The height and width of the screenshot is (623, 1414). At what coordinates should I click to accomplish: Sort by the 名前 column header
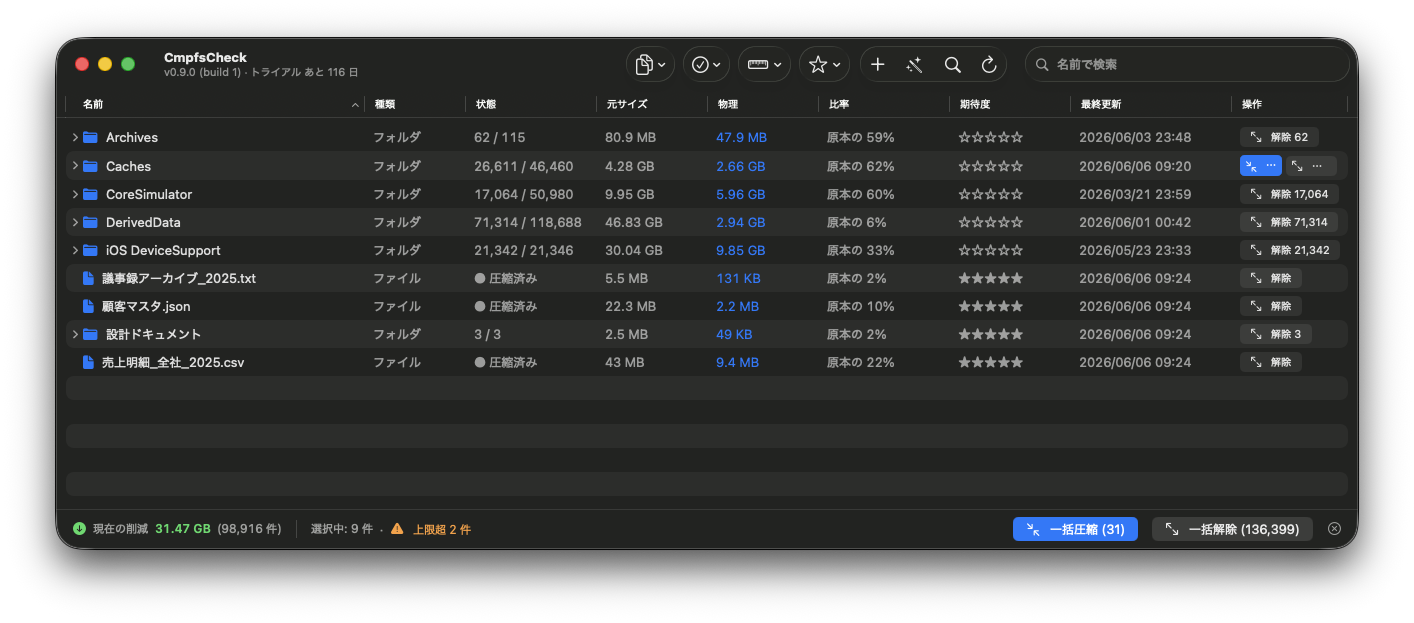215,104
